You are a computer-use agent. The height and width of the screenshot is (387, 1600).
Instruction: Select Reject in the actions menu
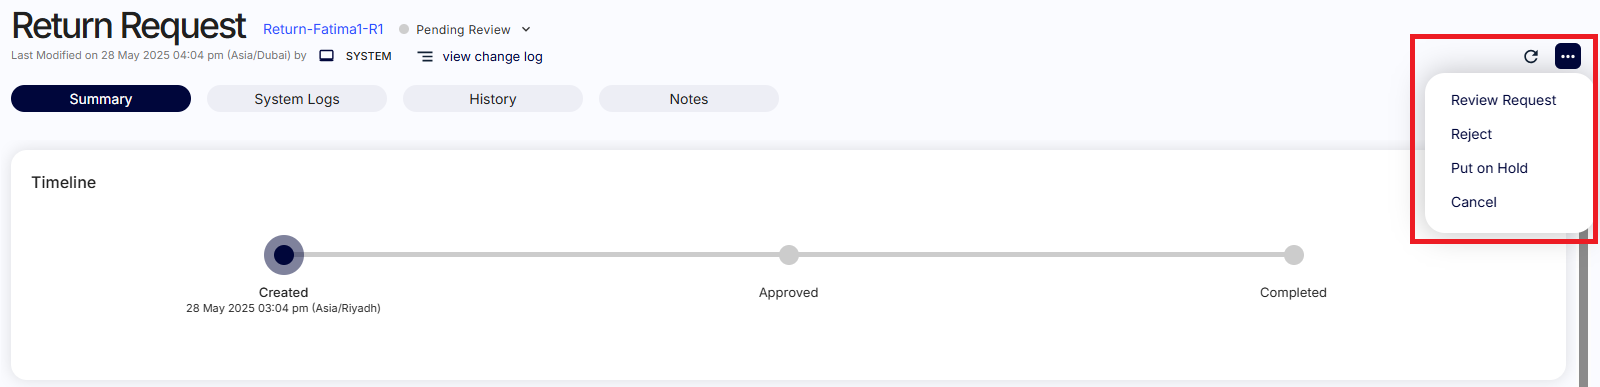click(1471, 134)
